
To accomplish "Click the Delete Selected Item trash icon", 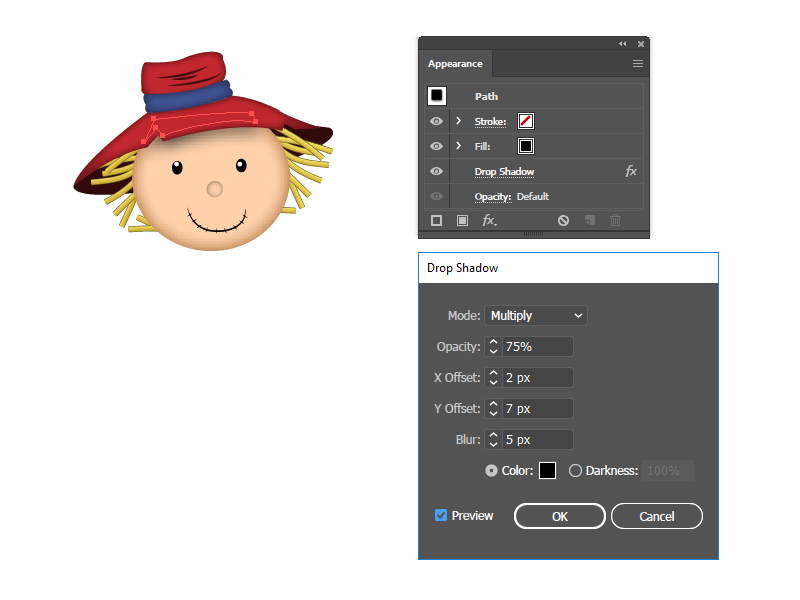I will point(616,220).
